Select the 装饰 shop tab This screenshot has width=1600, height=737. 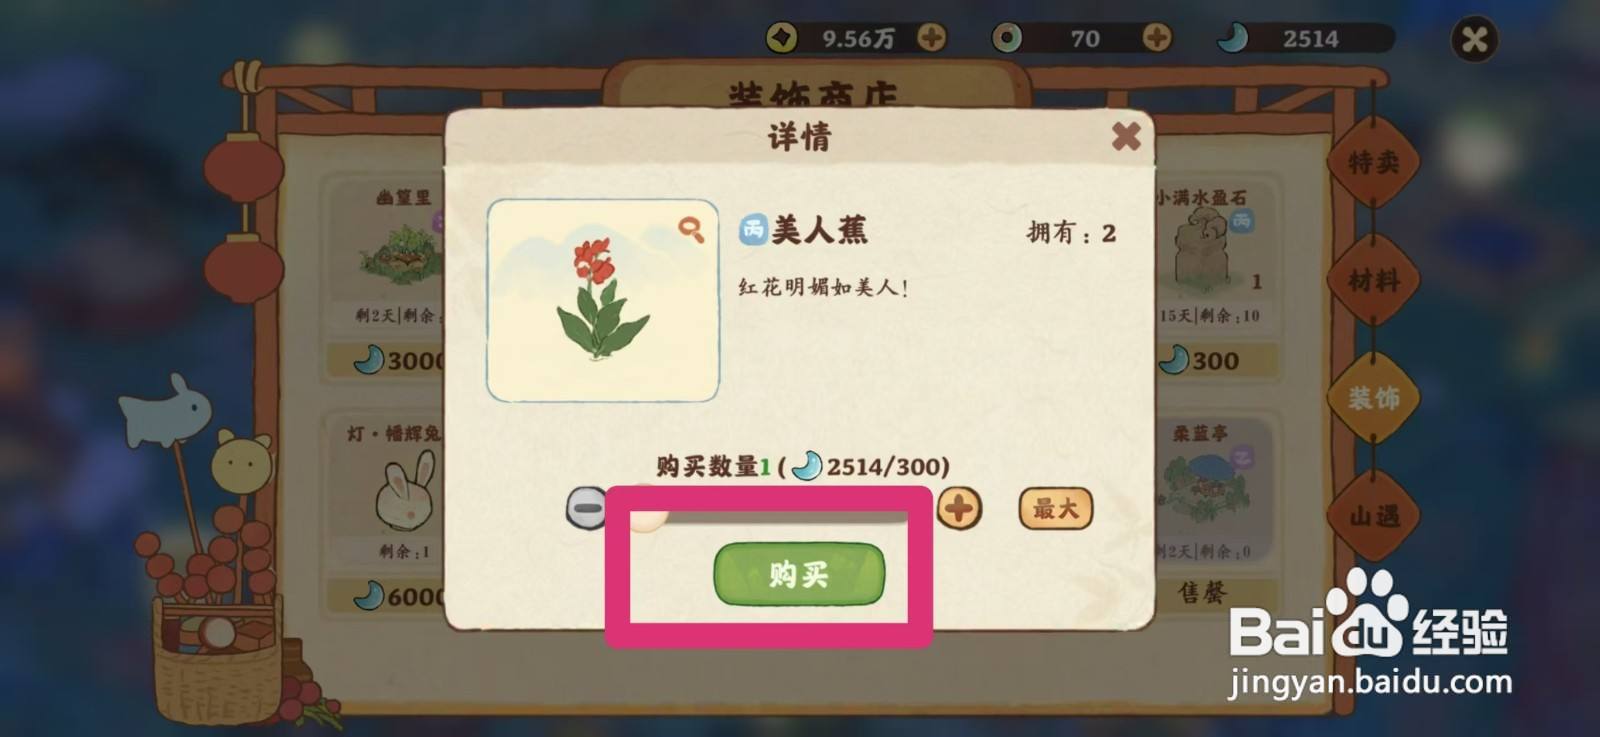[1374, 398]
